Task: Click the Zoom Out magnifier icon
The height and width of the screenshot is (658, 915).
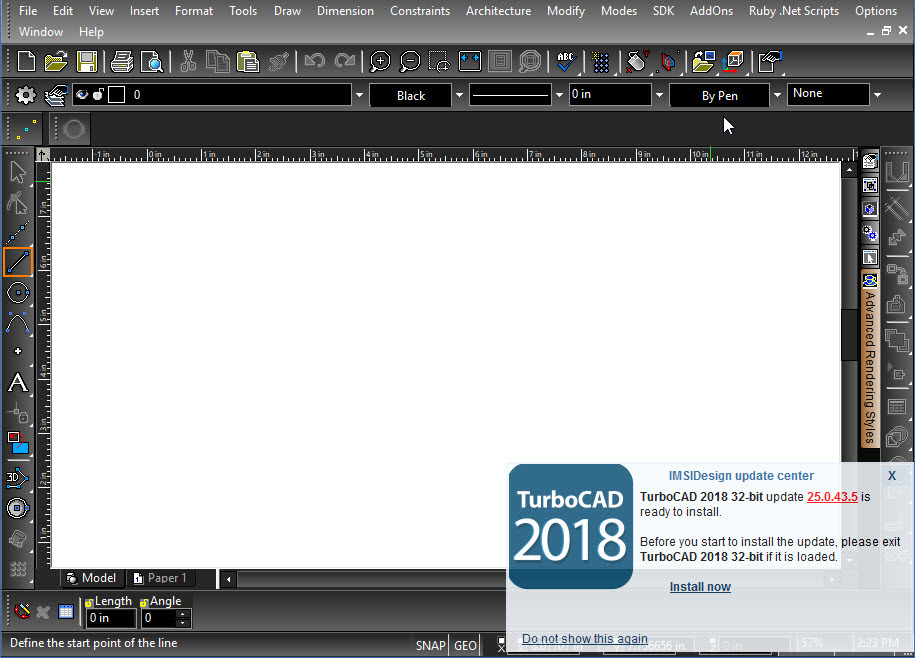Action: [x=410, y=61]
